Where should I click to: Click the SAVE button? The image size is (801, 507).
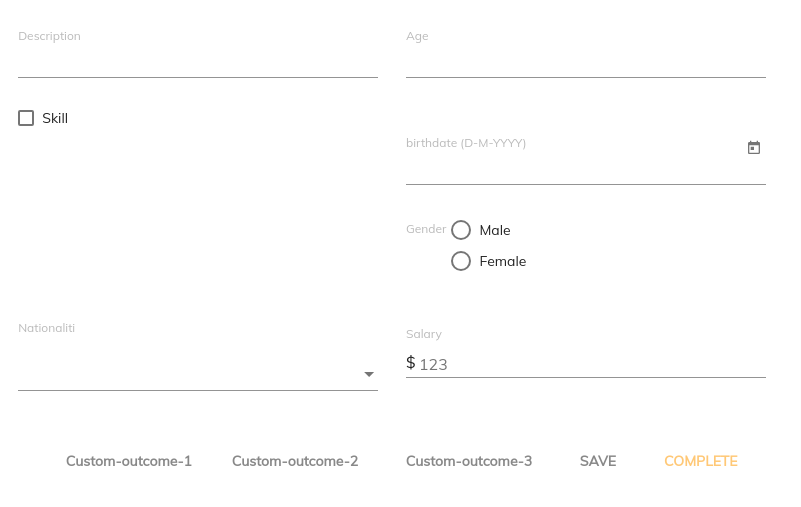[x=598, y=461]
